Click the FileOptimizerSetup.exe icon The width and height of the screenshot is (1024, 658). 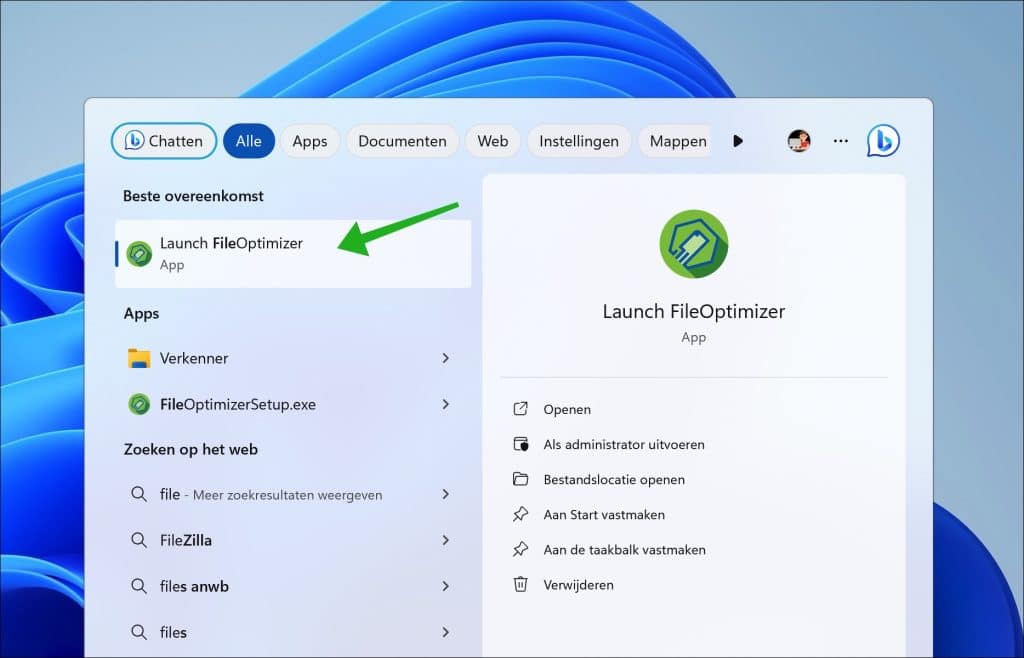pos(139,405)
